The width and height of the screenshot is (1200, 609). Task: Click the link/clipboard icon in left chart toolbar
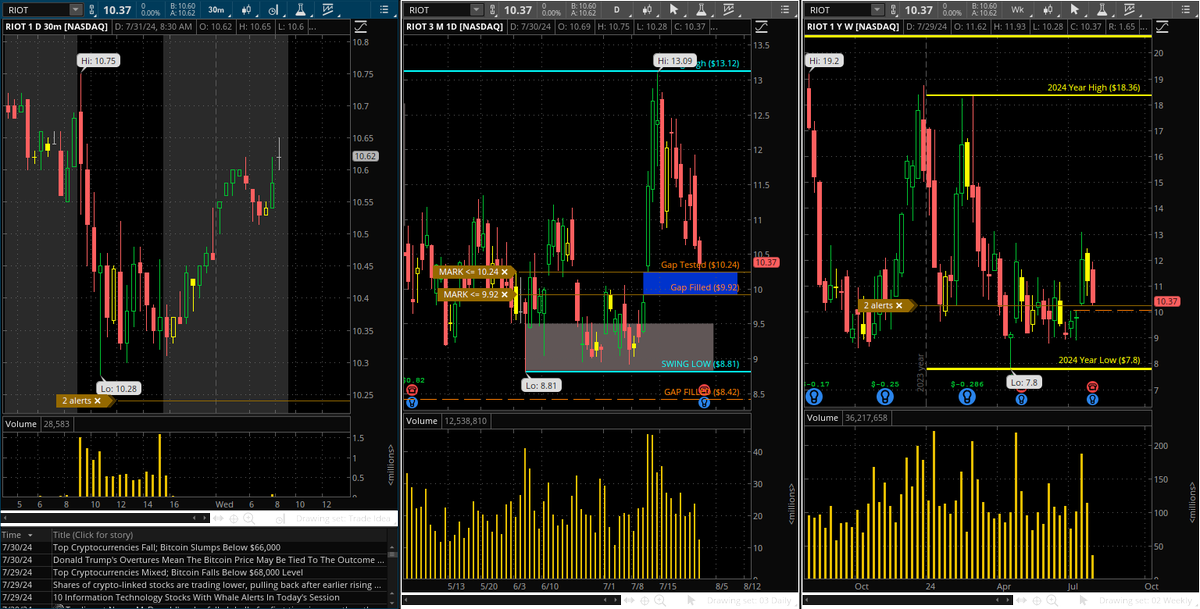[92, 10]
